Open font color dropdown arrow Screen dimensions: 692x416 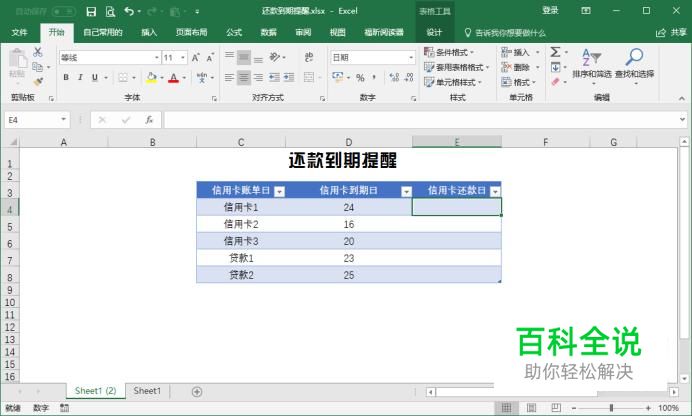click(x=184, y=78)
